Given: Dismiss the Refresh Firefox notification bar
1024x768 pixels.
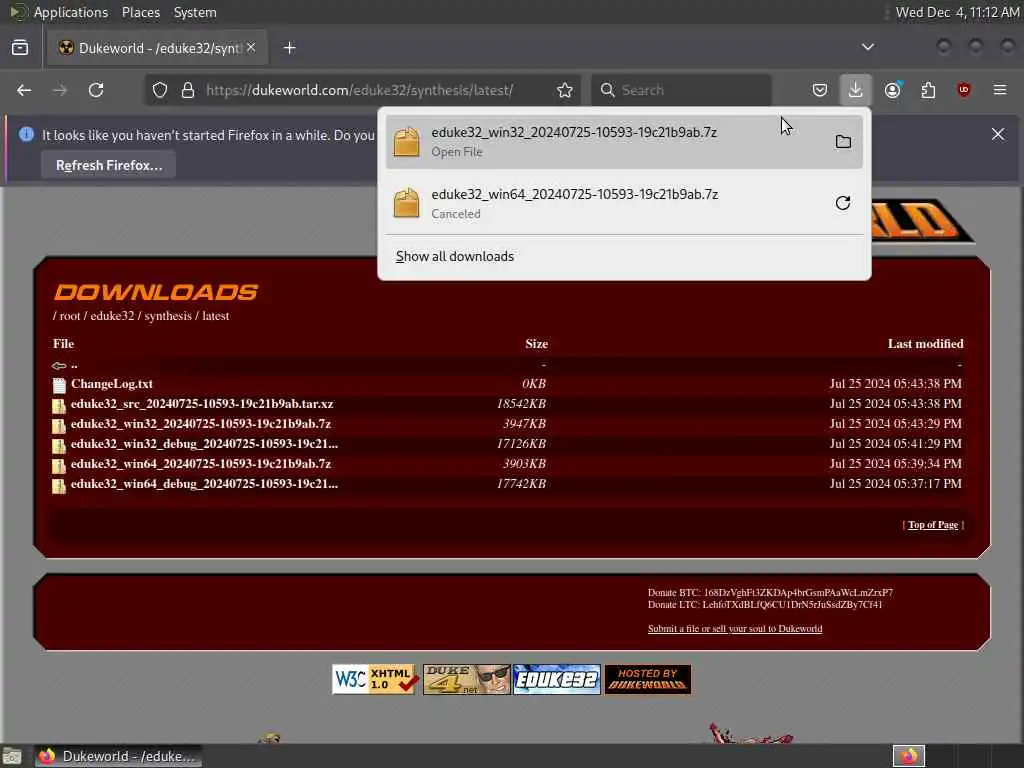Looking at the screenshot, I should coord(998,135).
